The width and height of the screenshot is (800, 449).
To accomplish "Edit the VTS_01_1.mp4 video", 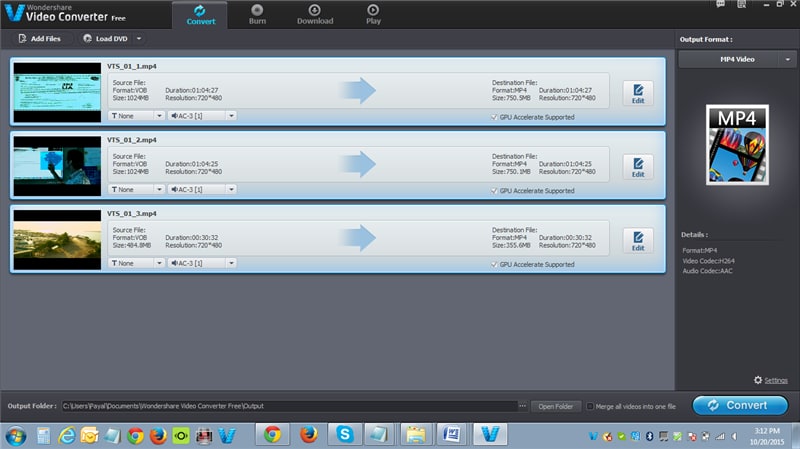I will pos(638,93).
